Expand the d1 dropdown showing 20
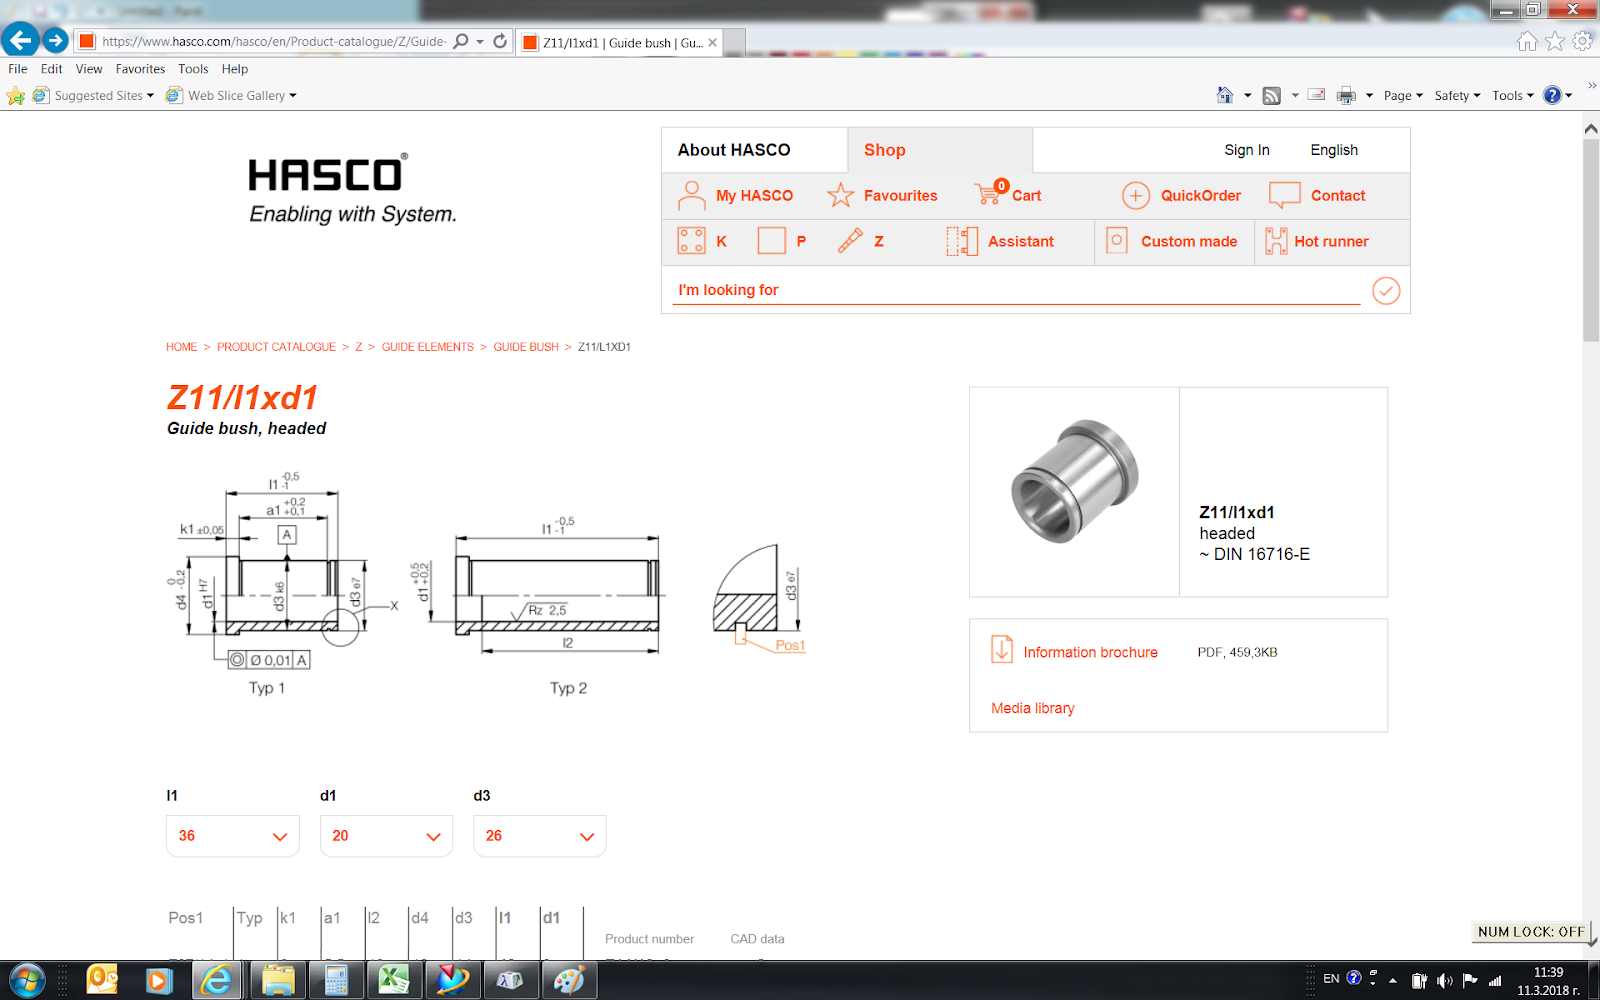Viewport: 1600px width, 1000px height. pyautogui.click(x=386, y=835)
